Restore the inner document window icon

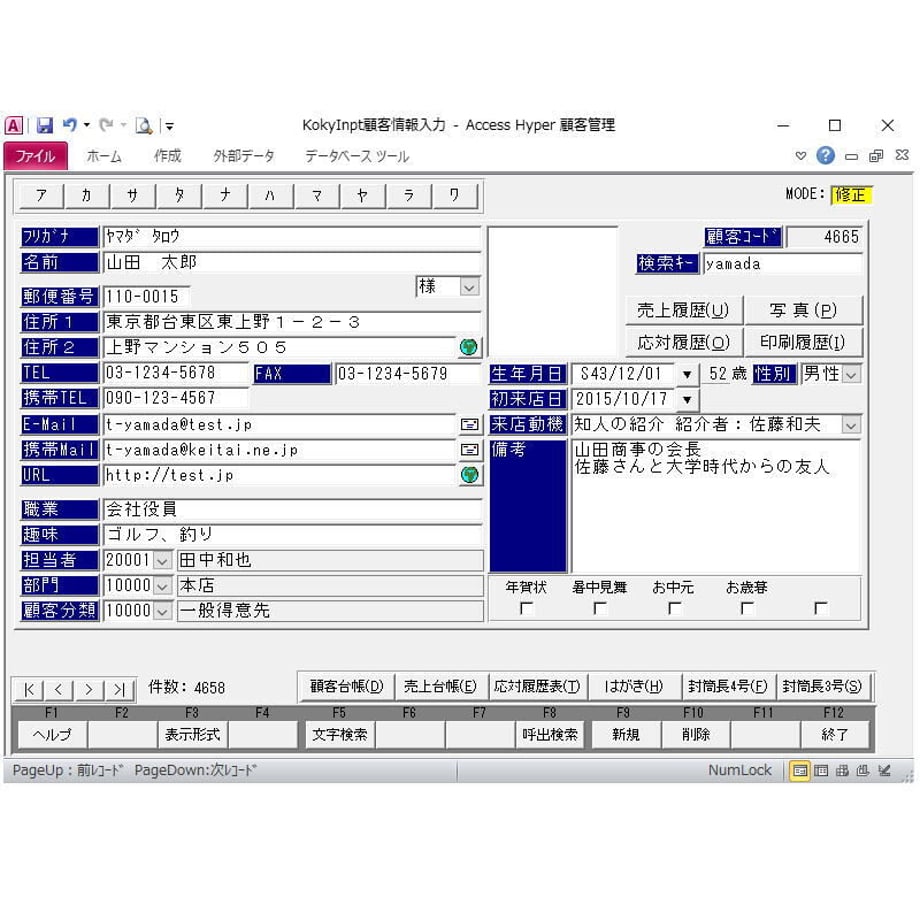876,155
